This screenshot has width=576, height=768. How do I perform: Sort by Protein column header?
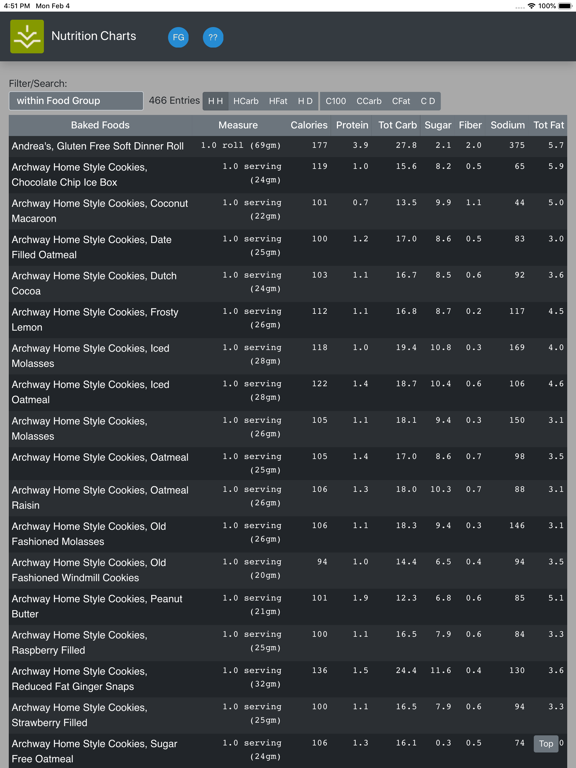click(352, 125)
